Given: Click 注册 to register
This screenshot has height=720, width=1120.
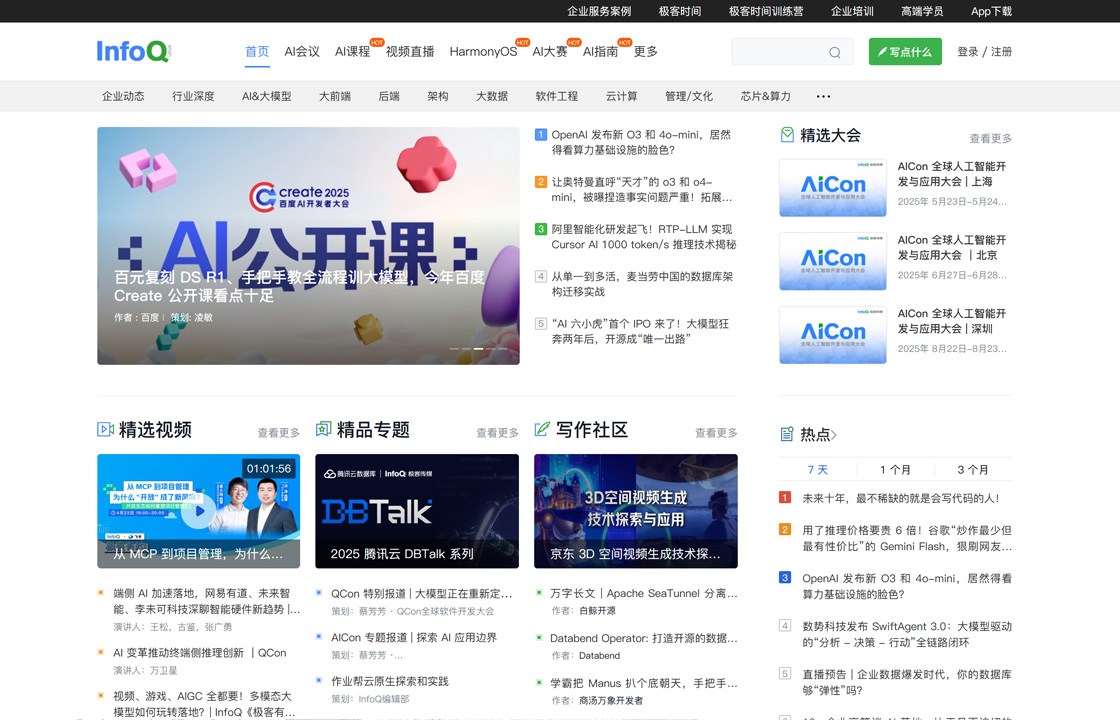Looking at the screenshot, I should pos(1001,51).
